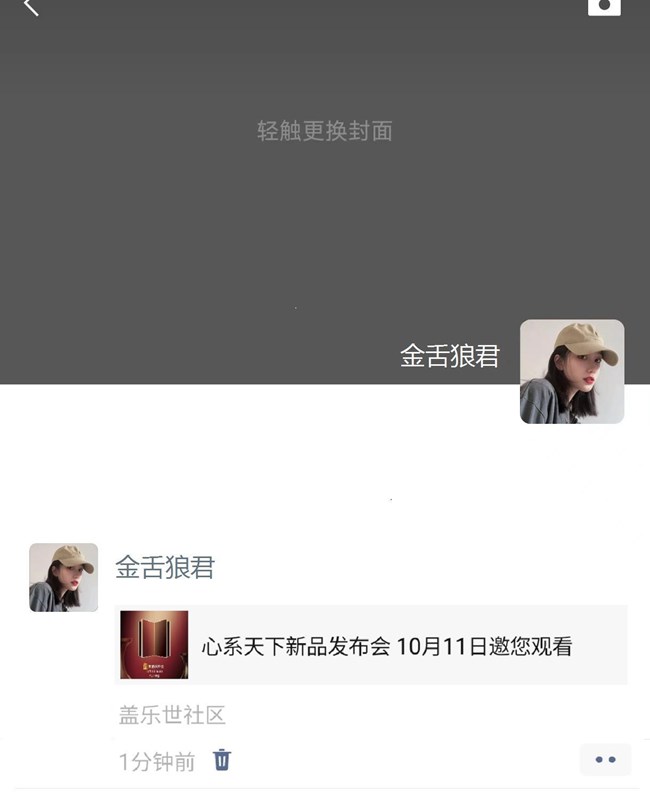Tap 轻触更换封面 to change the cover
Image resolution: width=650 pixels, height=795 pixels.
click(x=324, y=131)
